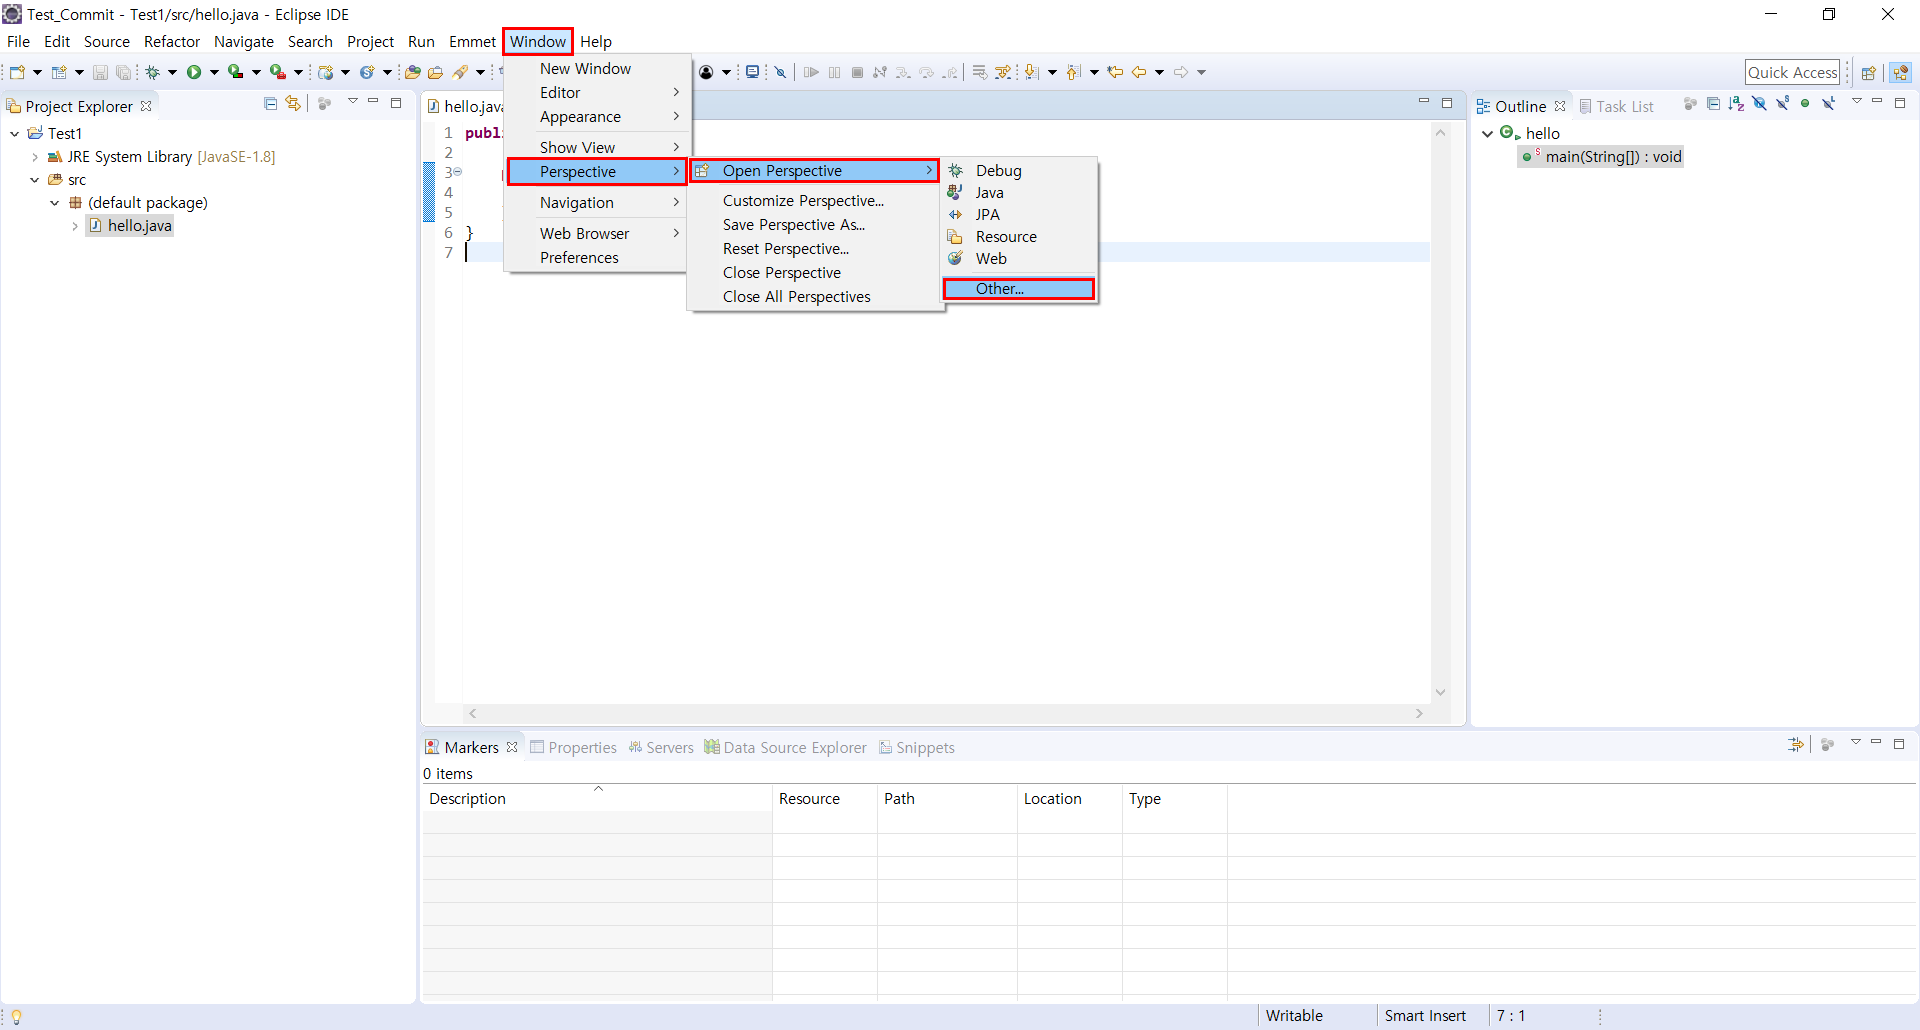Image resolution: width=1920 pixels, height=1030 pixels.
Task: Switch to the Task List tab
Action: point(1616,106)
